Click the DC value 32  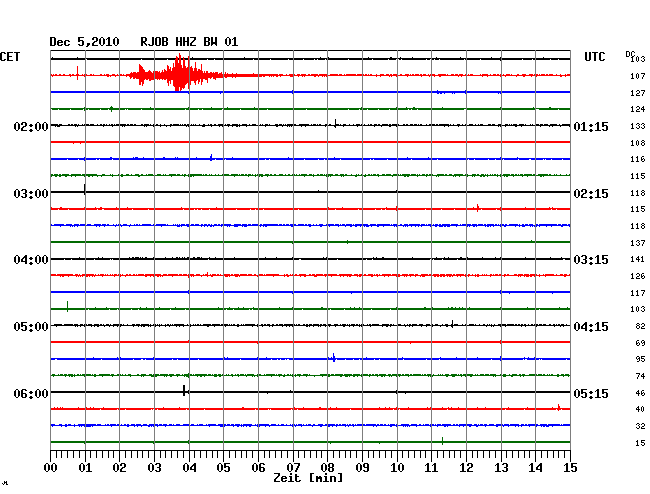[x=640, y=426]
